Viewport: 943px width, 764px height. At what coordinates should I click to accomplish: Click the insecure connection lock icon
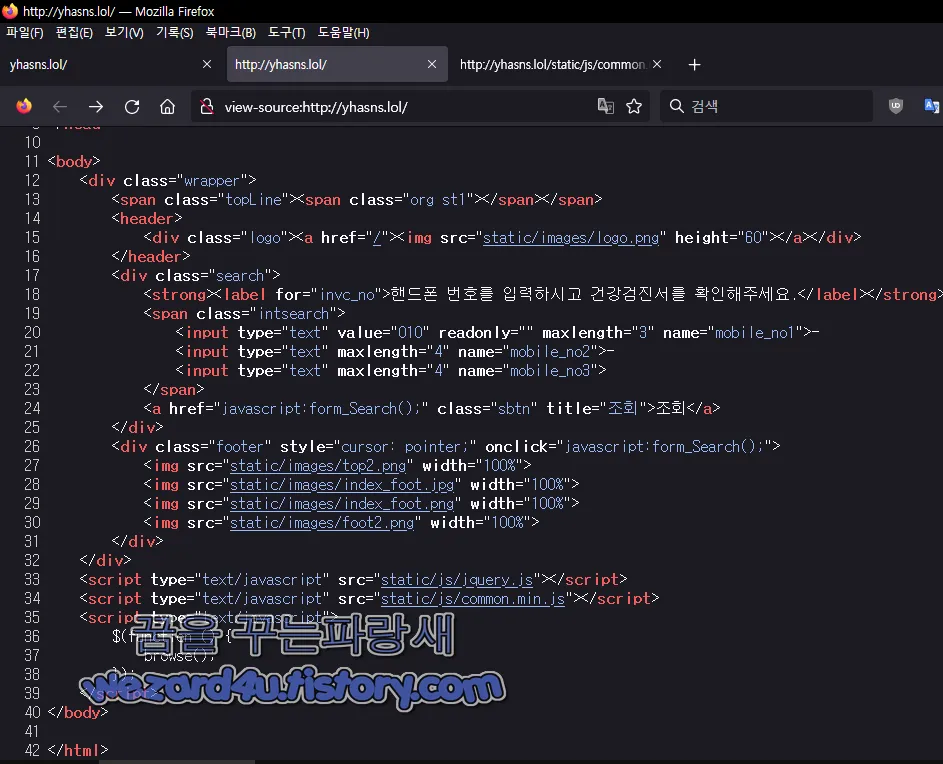pyautogui.click(x=207, y=106)
